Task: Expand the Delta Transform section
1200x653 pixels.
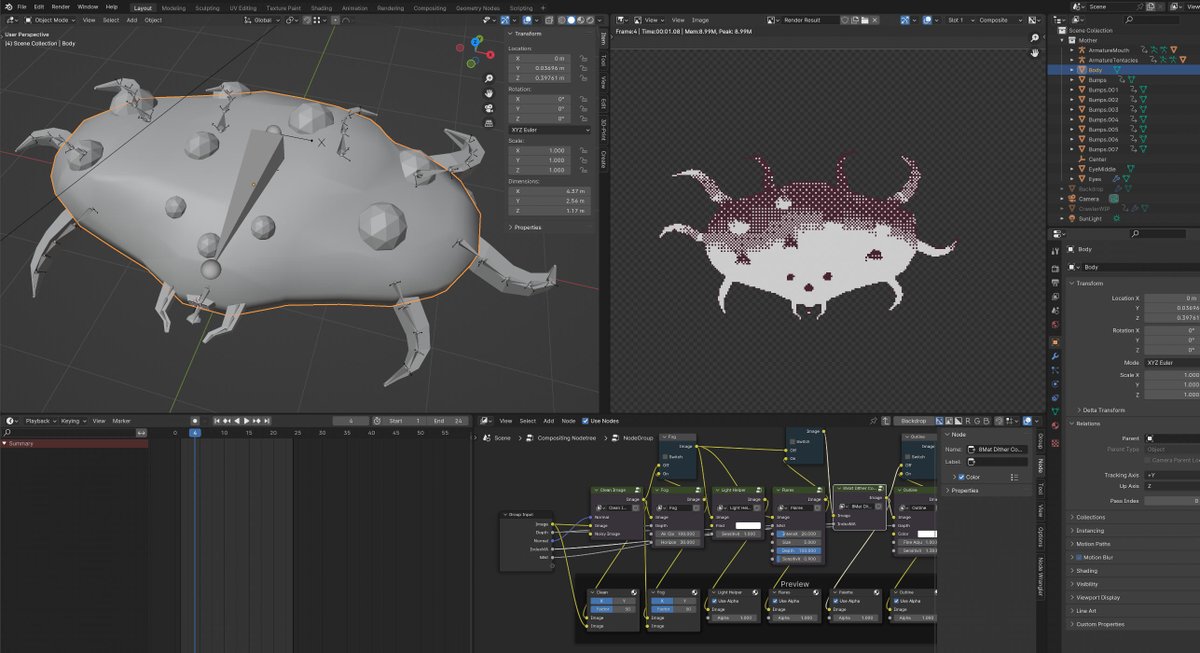Action: [1103, 410]
